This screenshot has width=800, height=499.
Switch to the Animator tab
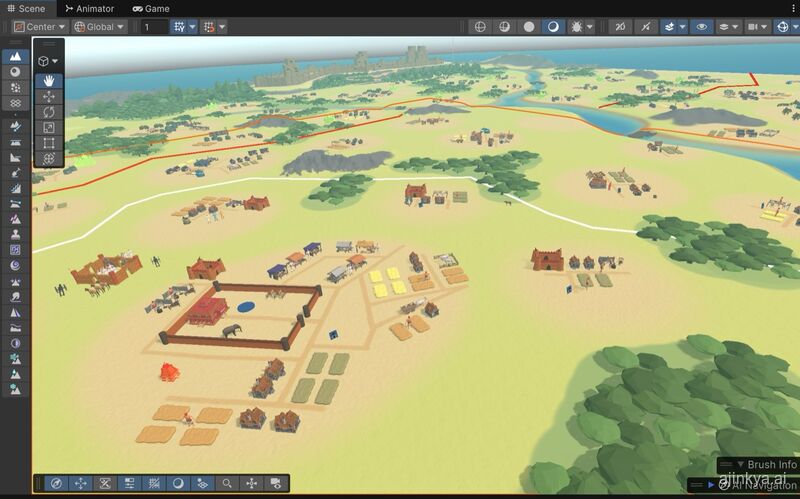[89, 9]
